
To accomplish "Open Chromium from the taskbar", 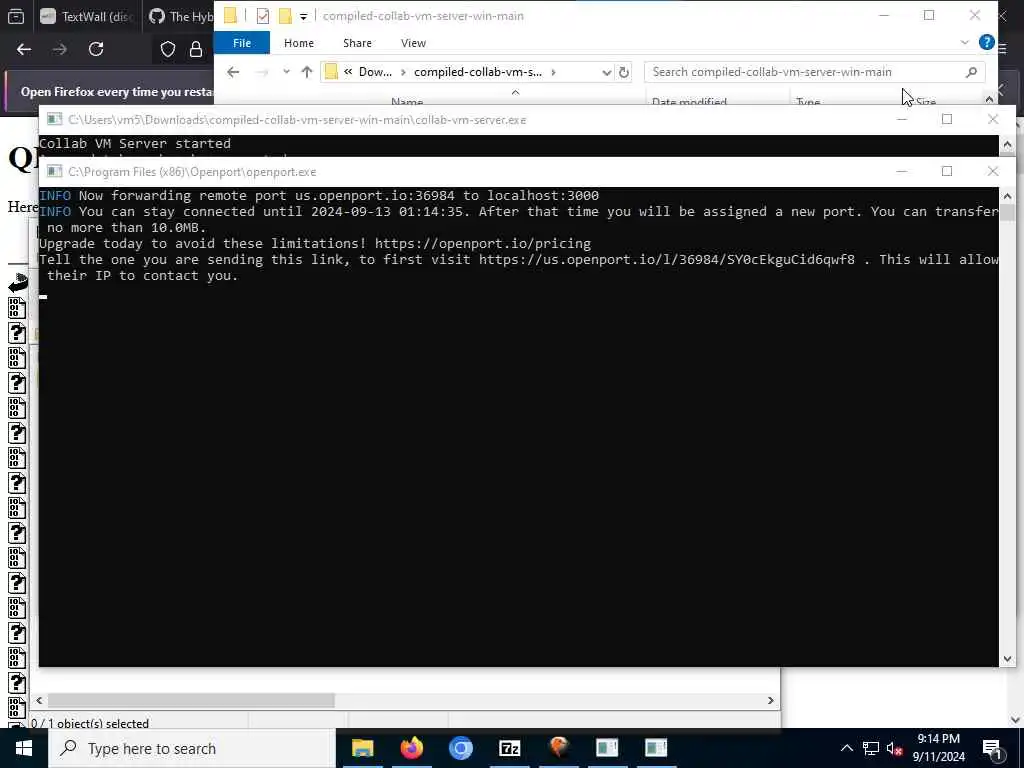I will [460, 748].
